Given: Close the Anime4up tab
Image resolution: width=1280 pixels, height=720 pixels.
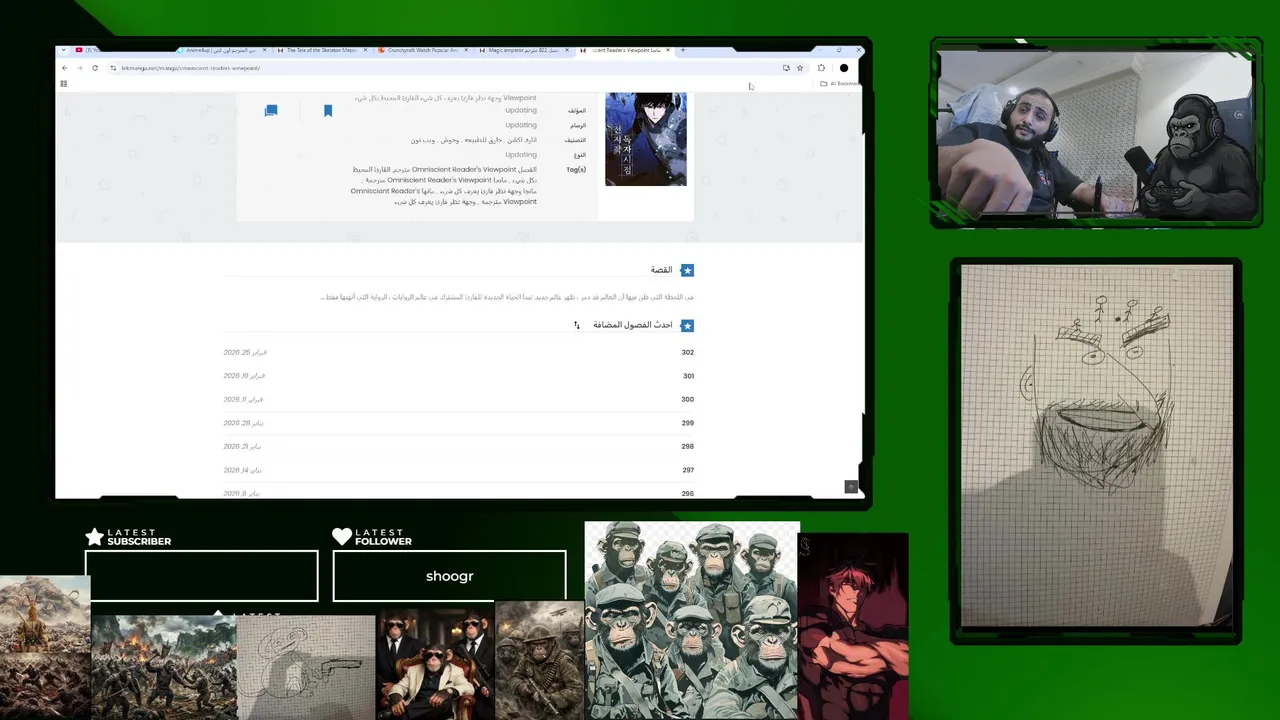Looking at the screenshot, I should tap(265, 50).
